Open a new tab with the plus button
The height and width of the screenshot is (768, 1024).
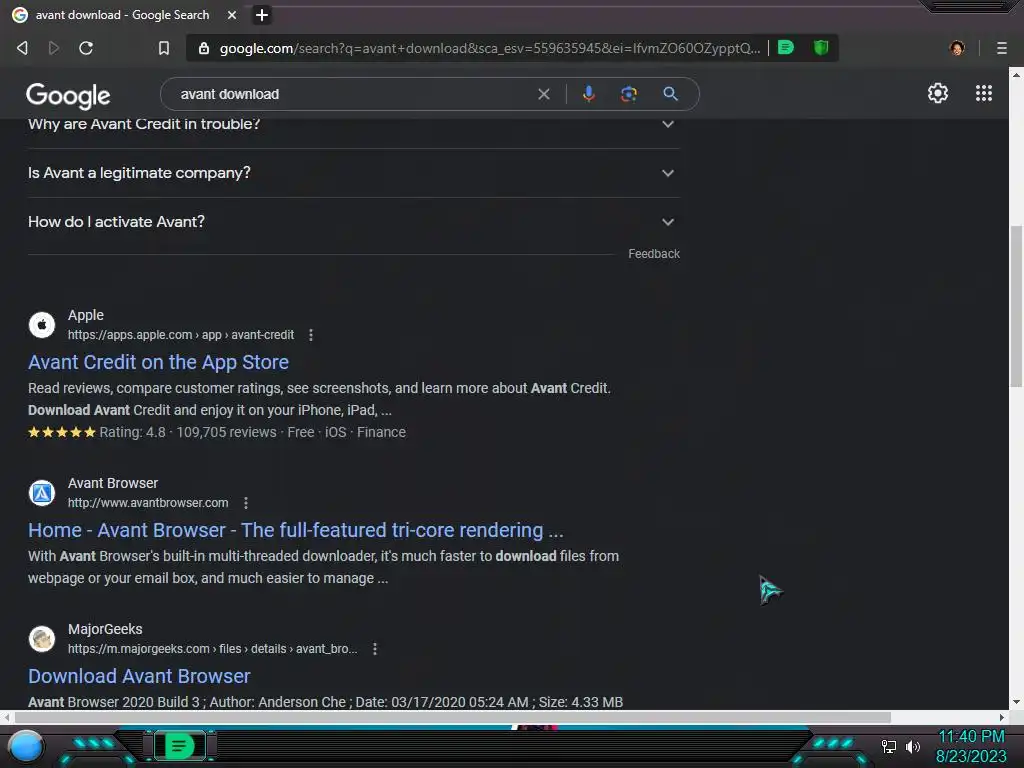pos(262,15)
